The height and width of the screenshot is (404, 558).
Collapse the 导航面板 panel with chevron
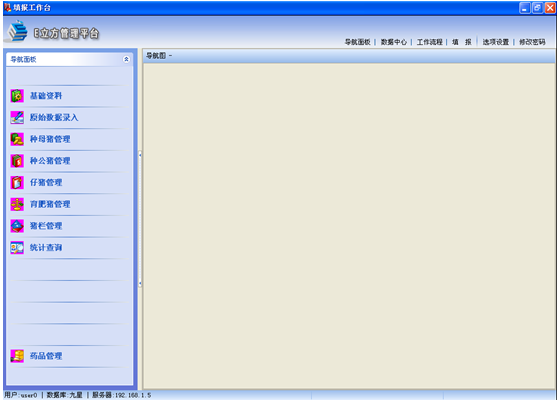pos(126,59)
